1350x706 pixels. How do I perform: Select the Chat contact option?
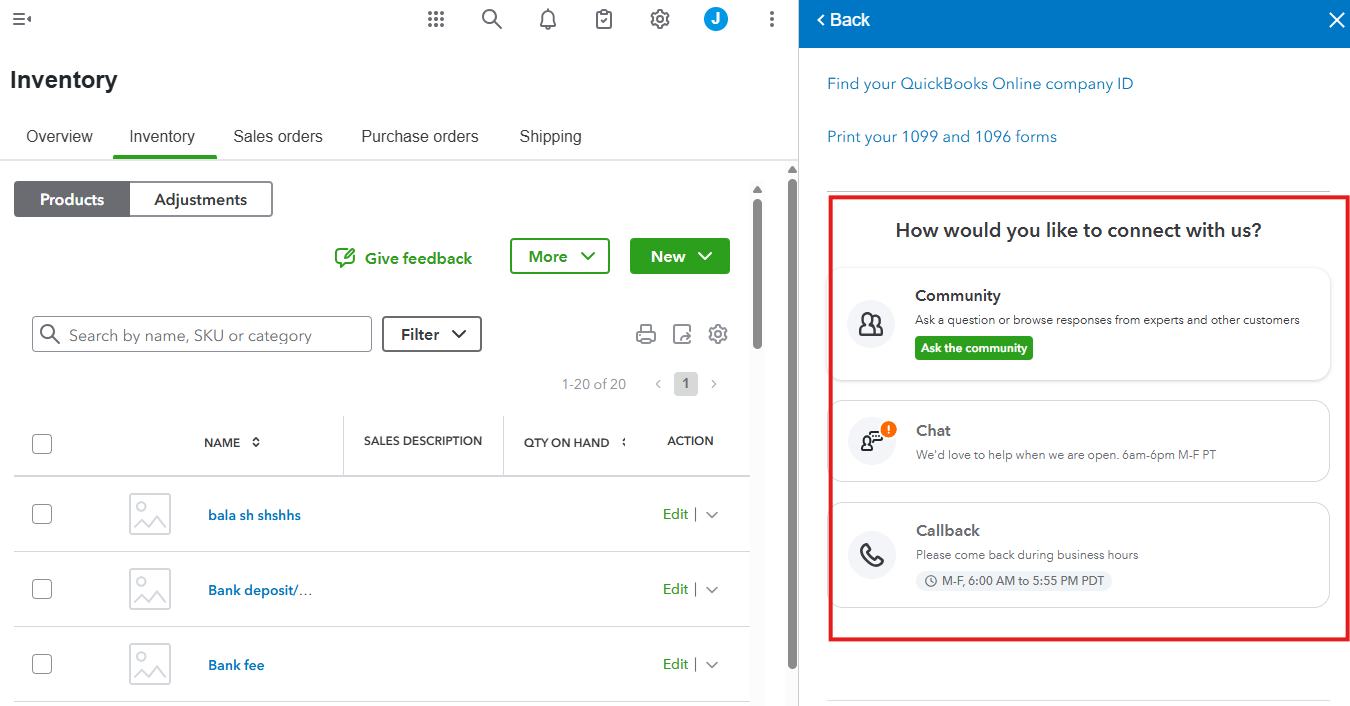[1080, 441]
